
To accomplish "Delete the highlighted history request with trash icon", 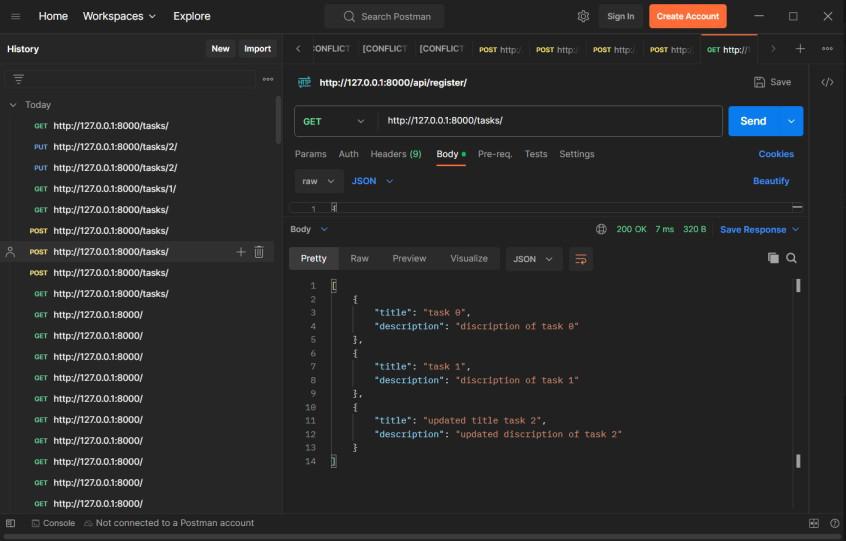I will pos(259,252).
